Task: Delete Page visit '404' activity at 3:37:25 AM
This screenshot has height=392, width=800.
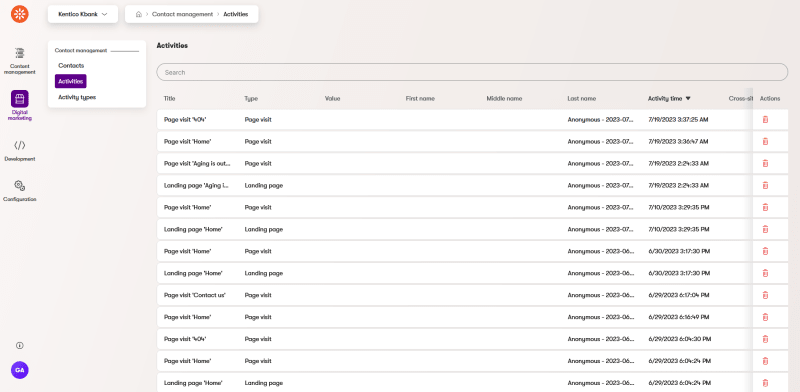Action: (x=765, y=119)
